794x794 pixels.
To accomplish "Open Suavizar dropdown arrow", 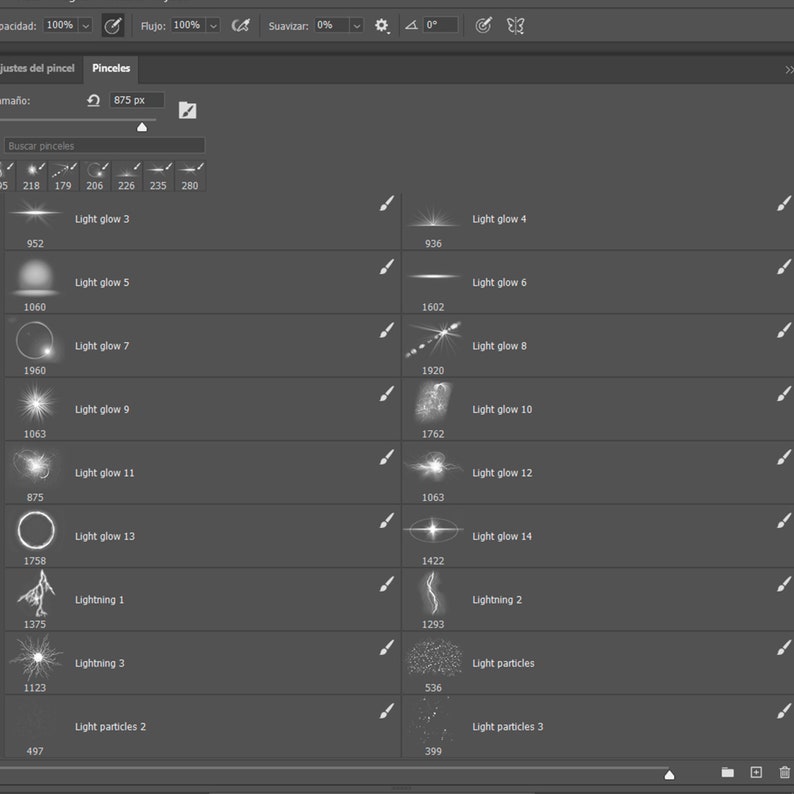I will [x=356, y=25].
